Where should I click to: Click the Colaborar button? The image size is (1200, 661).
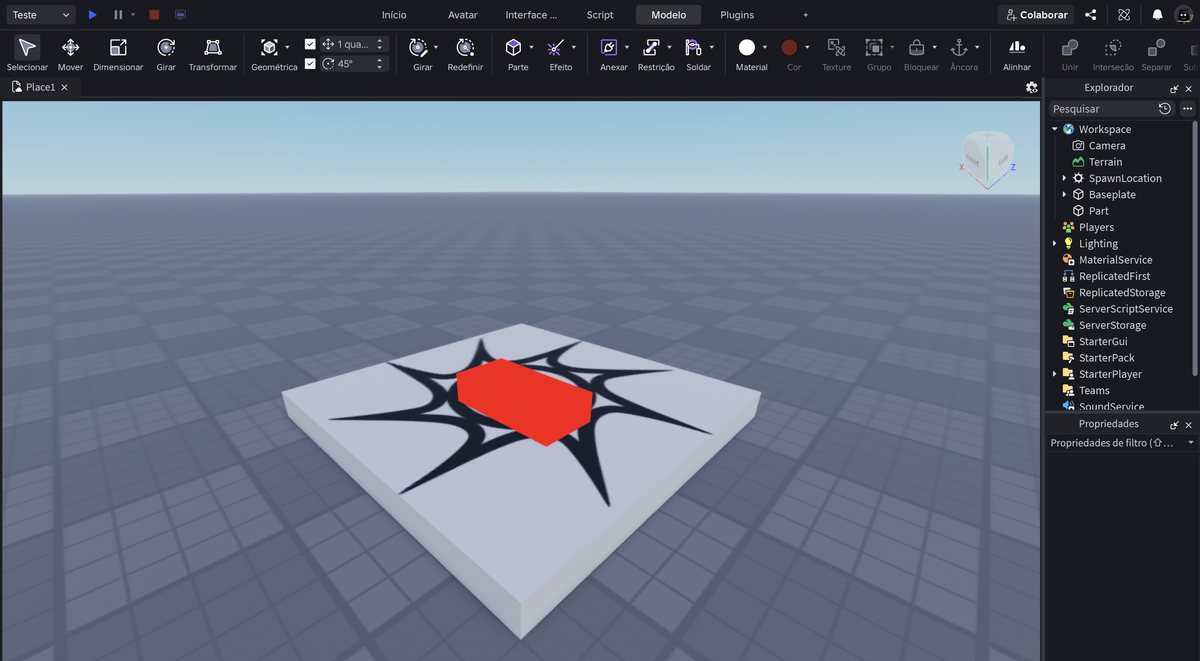click(x=1036, y=15)
